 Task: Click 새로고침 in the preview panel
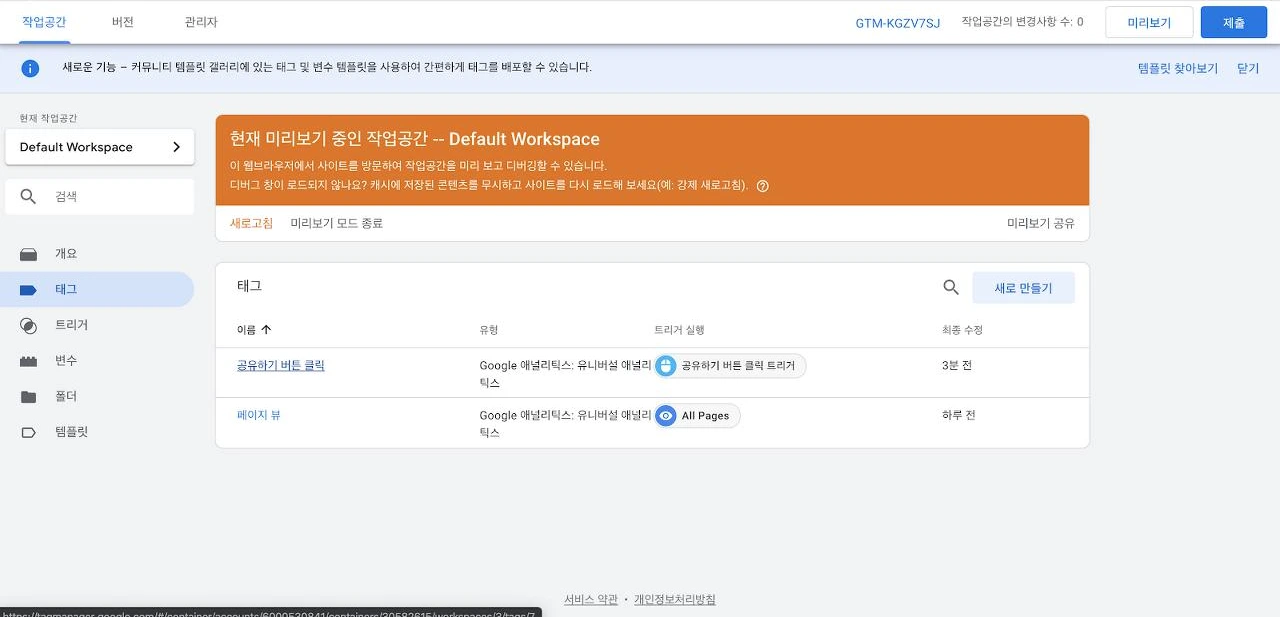pyautogui.click(x=251, y=224)
